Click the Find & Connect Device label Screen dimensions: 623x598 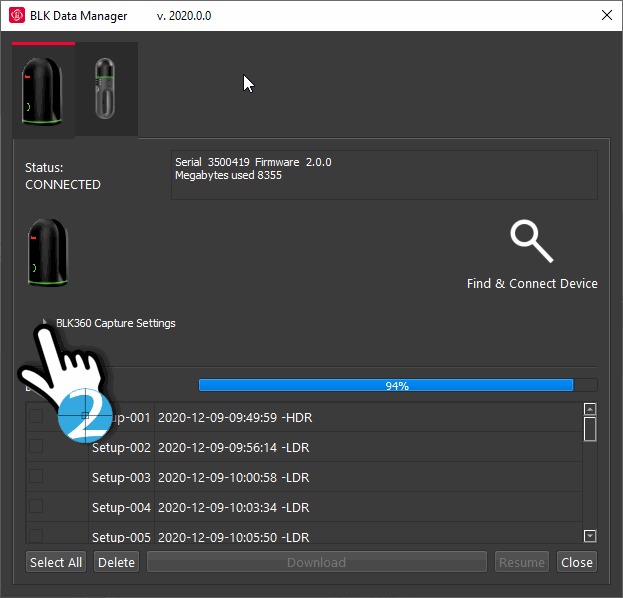coord(532,283)
